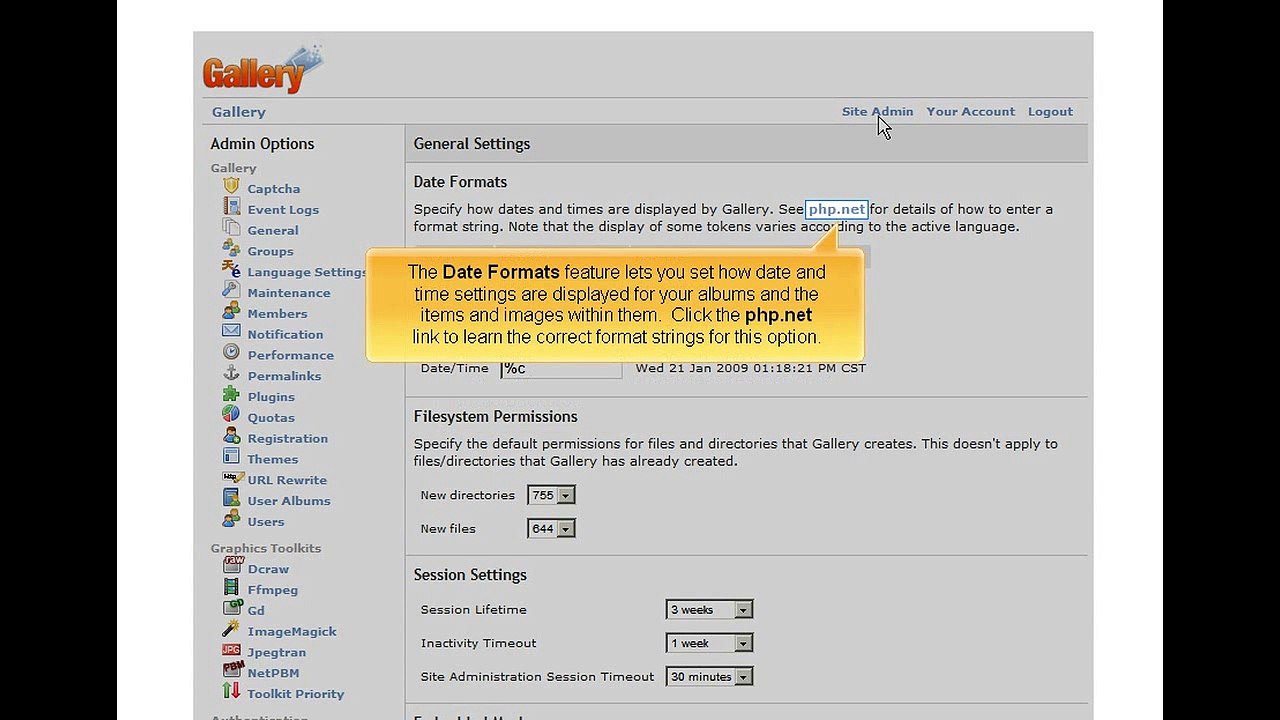Screen dimensions: 1280x720
Task: Open the Themes link
Action: click(273, 460)
